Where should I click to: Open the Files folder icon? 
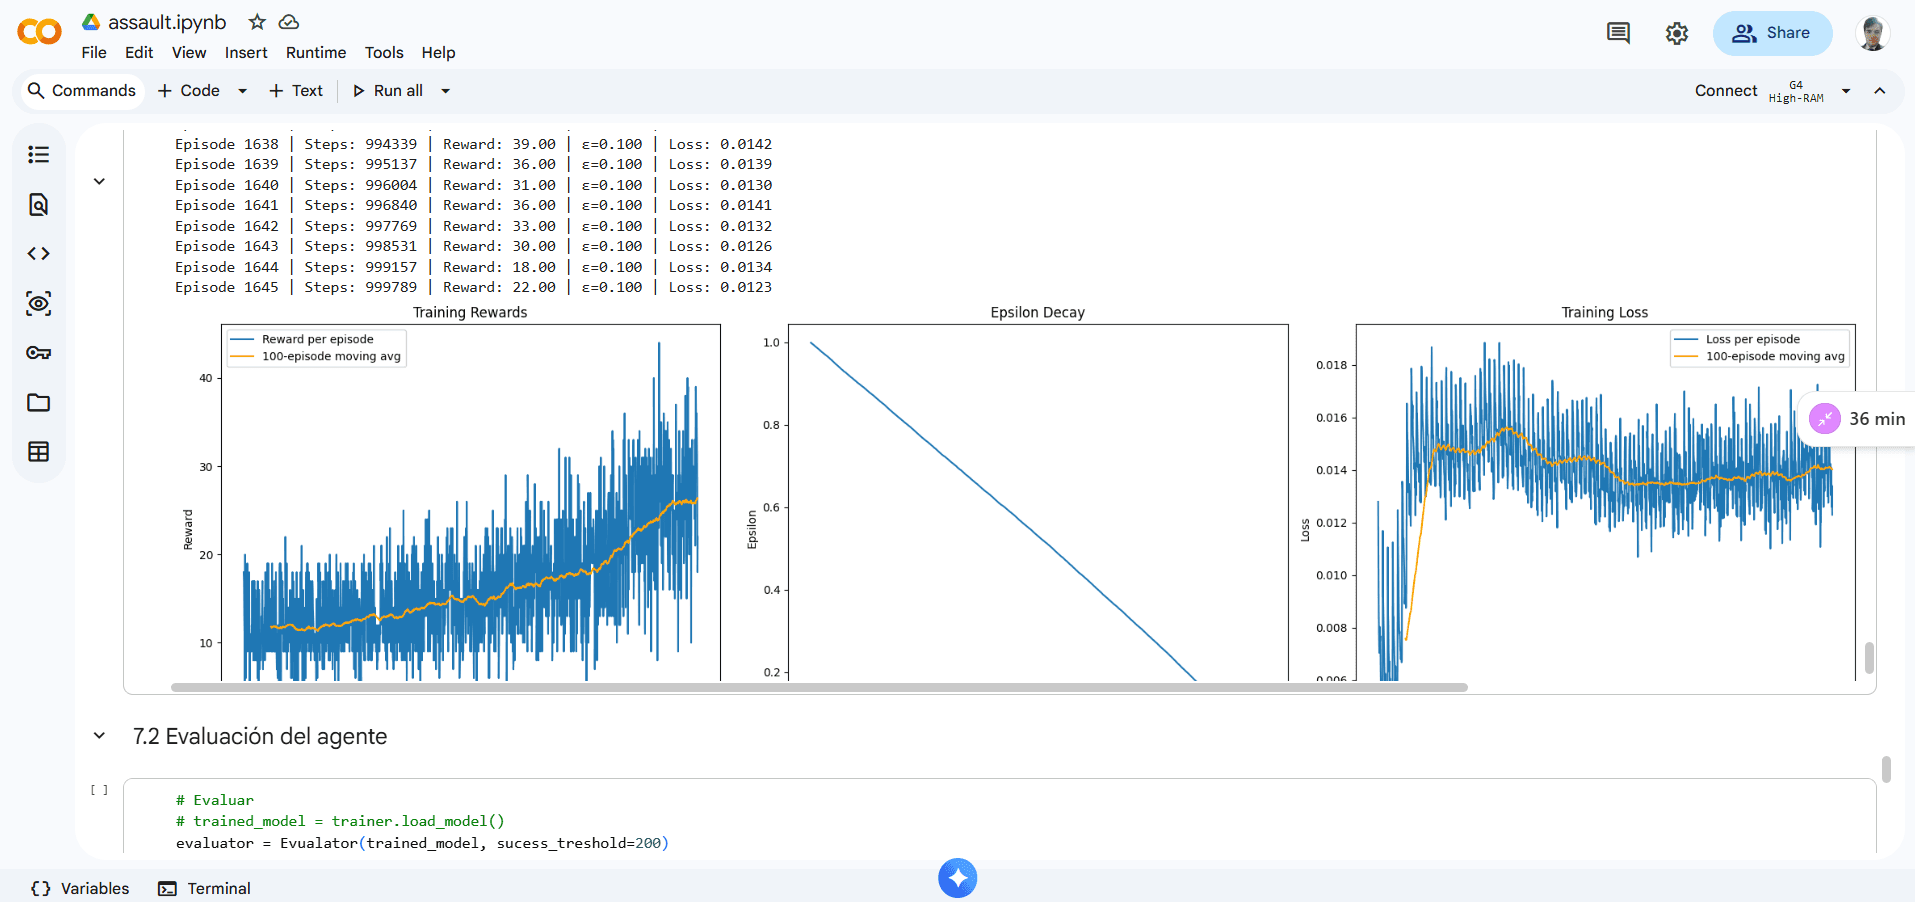38,403
